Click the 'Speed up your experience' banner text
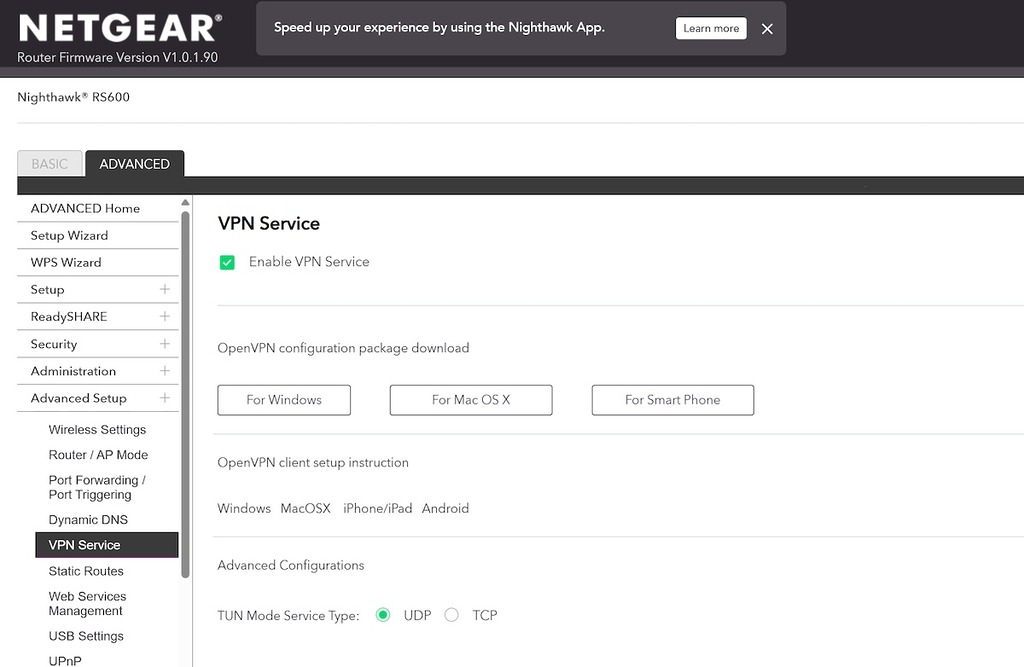This screenshot has width=1024, height=667. (x=440, y=27)
